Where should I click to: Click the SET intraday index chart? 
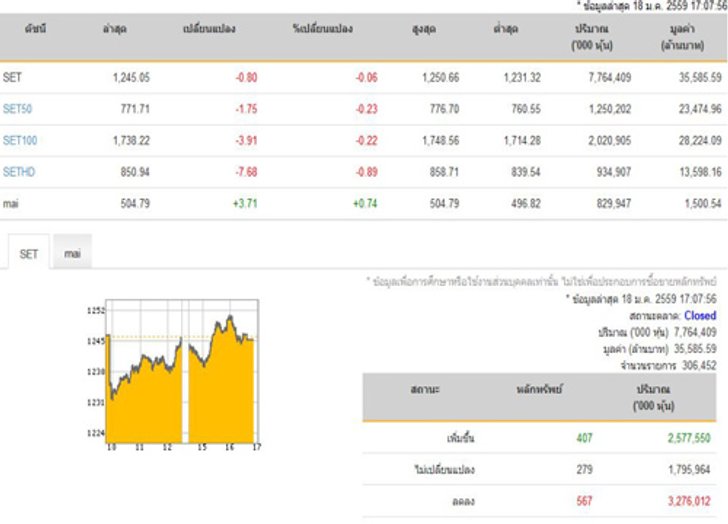pos(174,374)
